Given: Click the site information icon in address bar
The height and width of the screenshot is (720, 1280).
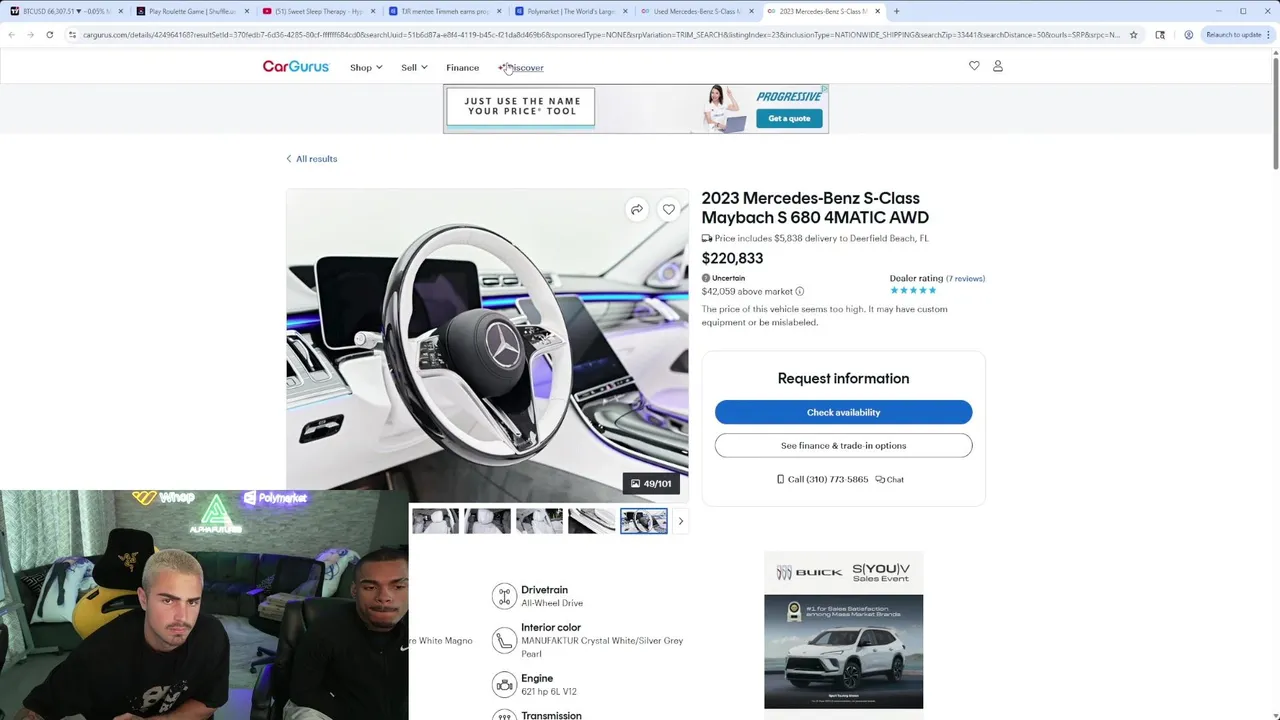Looking at the screenshot, I should [x=72, y=35].
